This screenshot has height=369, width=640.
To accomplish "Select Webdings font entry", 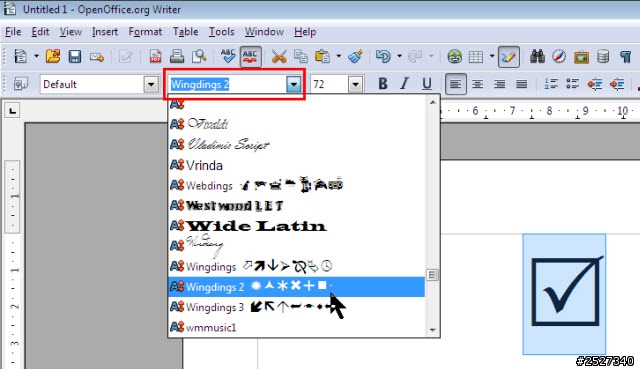I will click(x=297, y=185).
